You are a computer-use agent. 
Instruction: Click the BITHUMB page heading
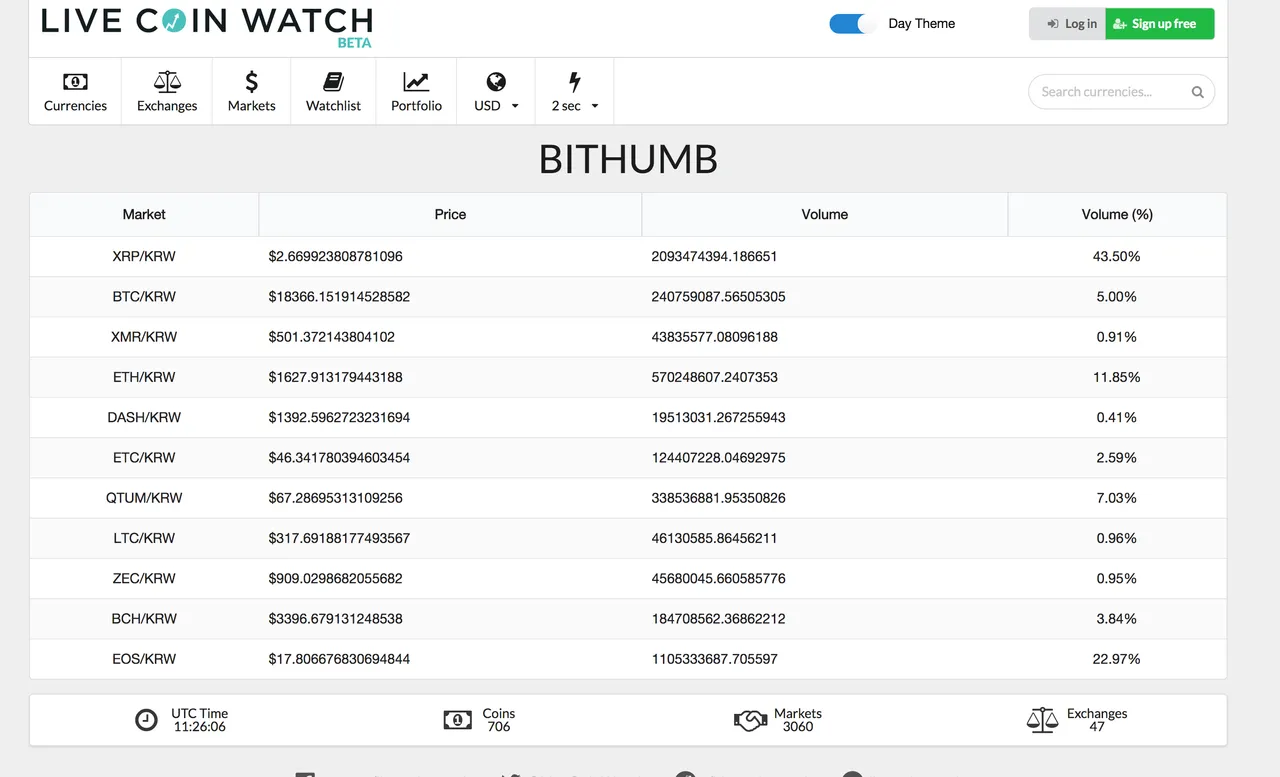click(628, 160)
